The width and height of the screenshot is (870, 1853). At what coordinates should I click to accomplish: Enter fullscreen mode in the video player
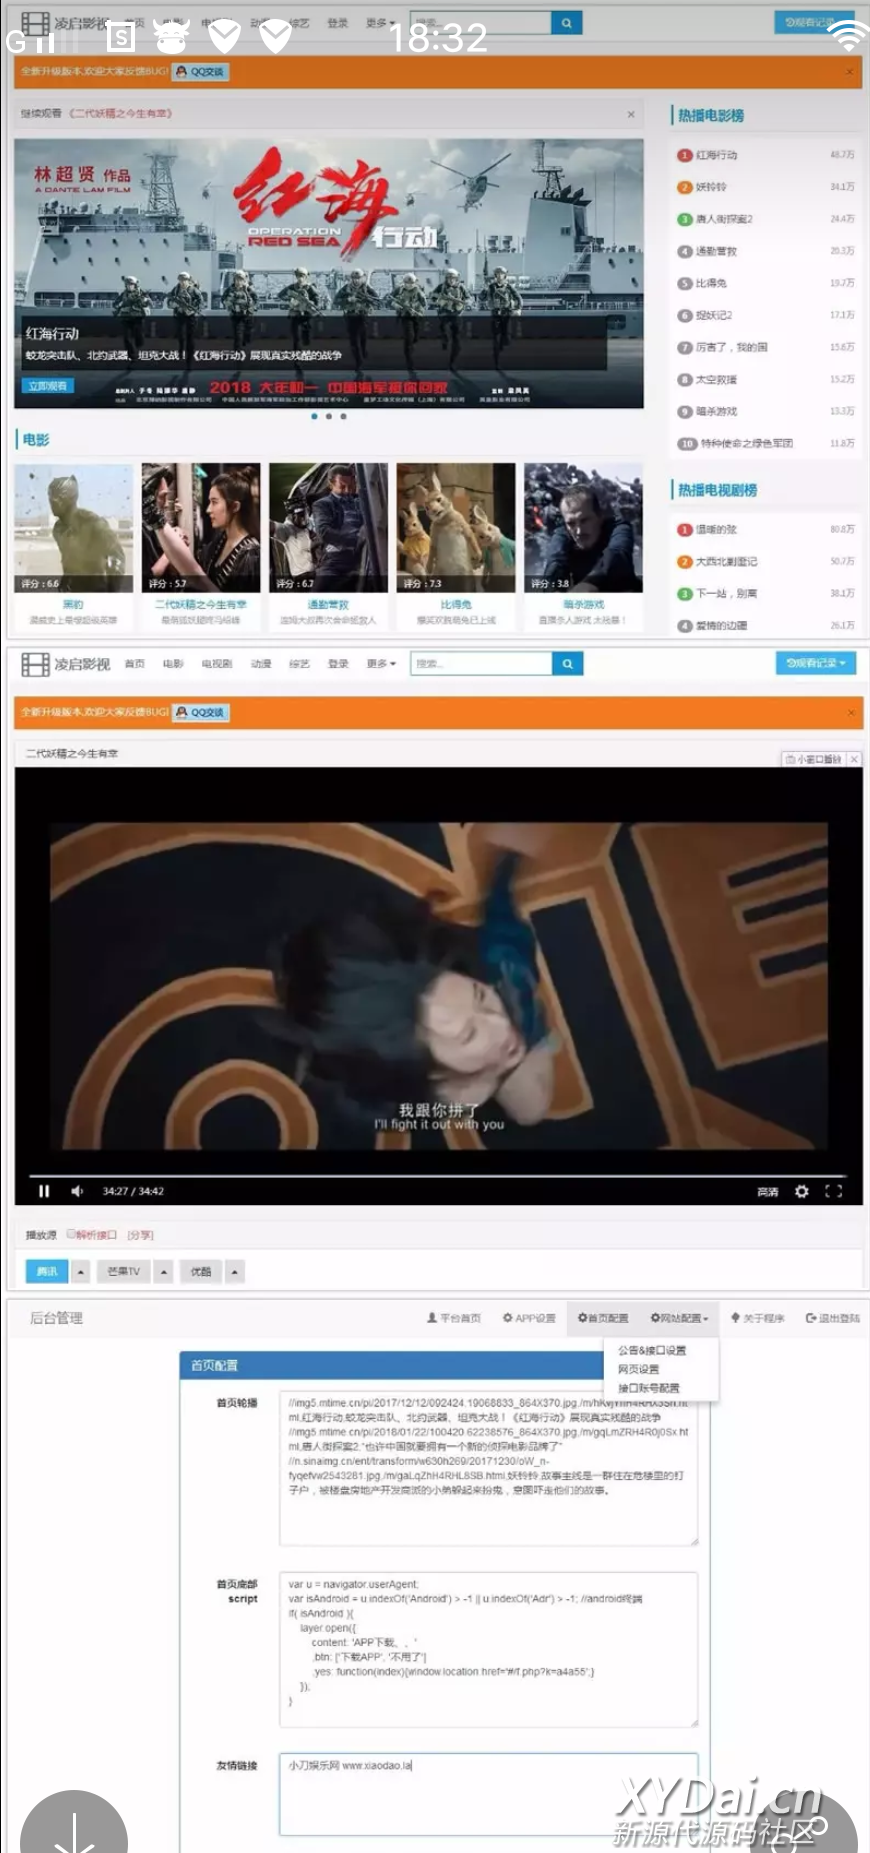tap(833, 1191)
